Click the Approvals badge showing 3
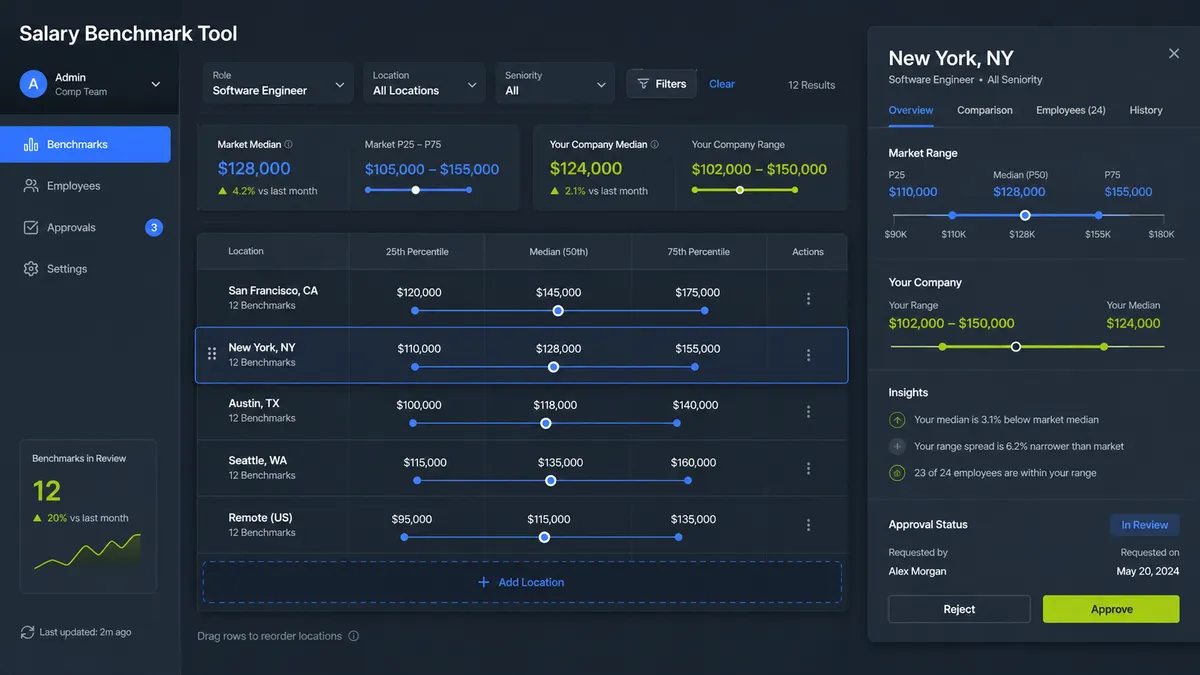1200x675 pixels. pyautogui.click(x=154, y=228)
